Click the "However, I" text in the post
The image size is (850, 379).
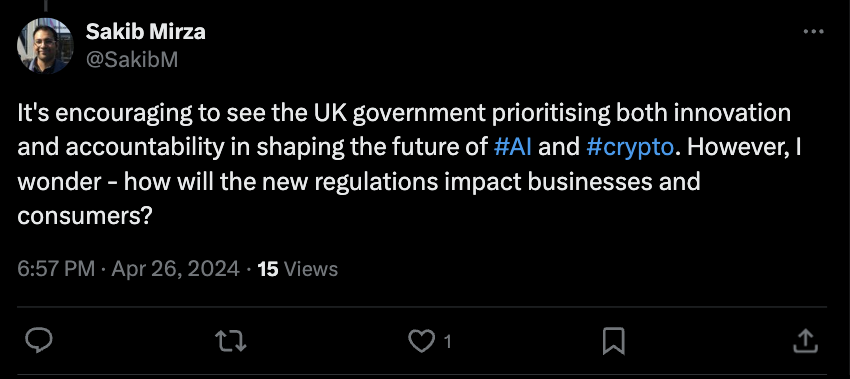tap(742, 148)
